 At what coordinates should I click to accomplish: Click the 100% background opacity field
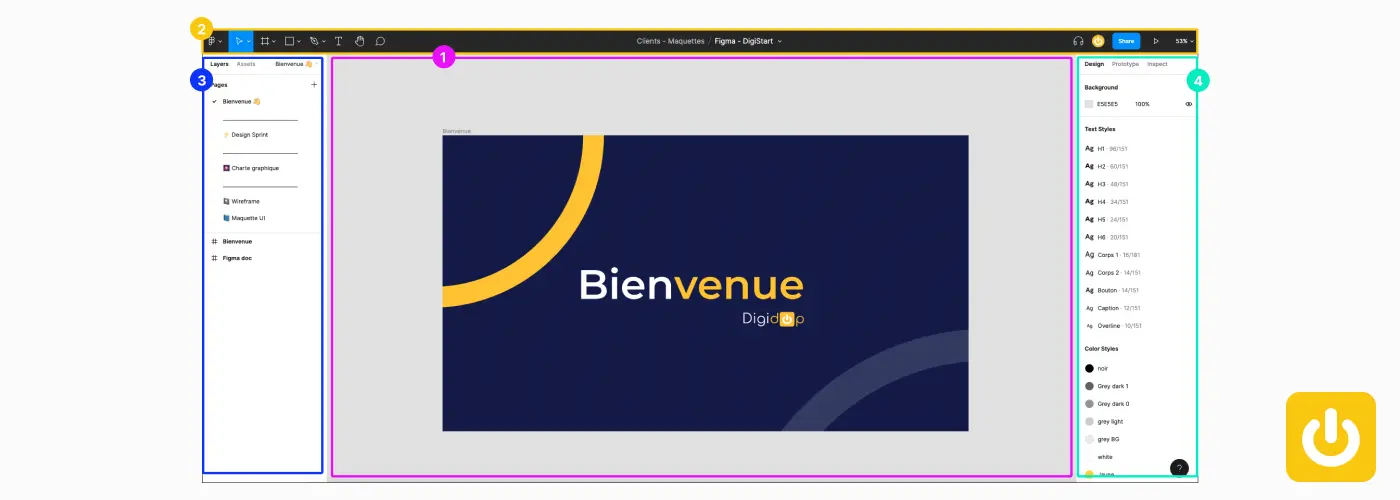coord(1142,104)
